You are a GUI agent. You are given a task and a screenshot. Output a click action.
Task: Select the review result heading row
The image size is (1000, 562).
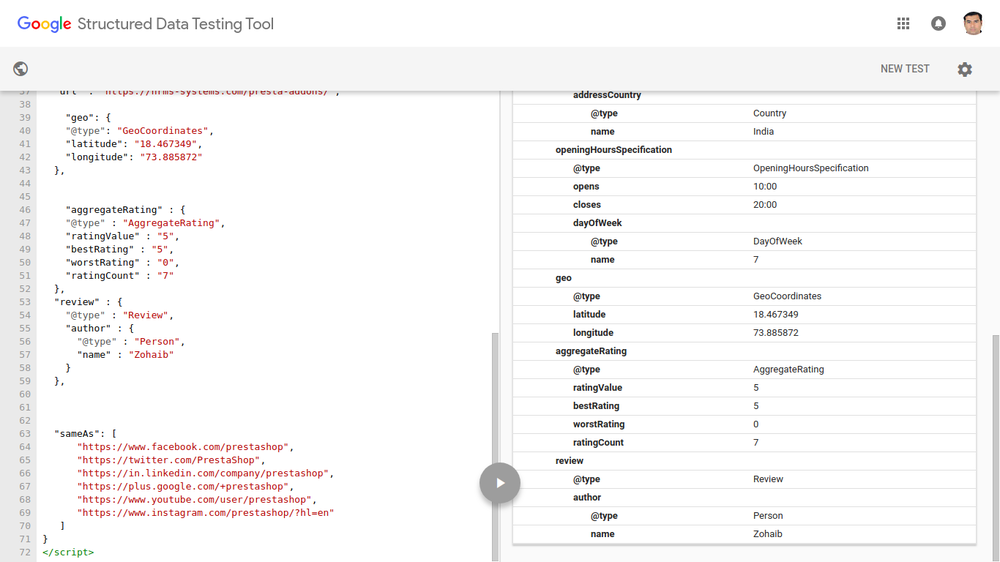(744, 461)
